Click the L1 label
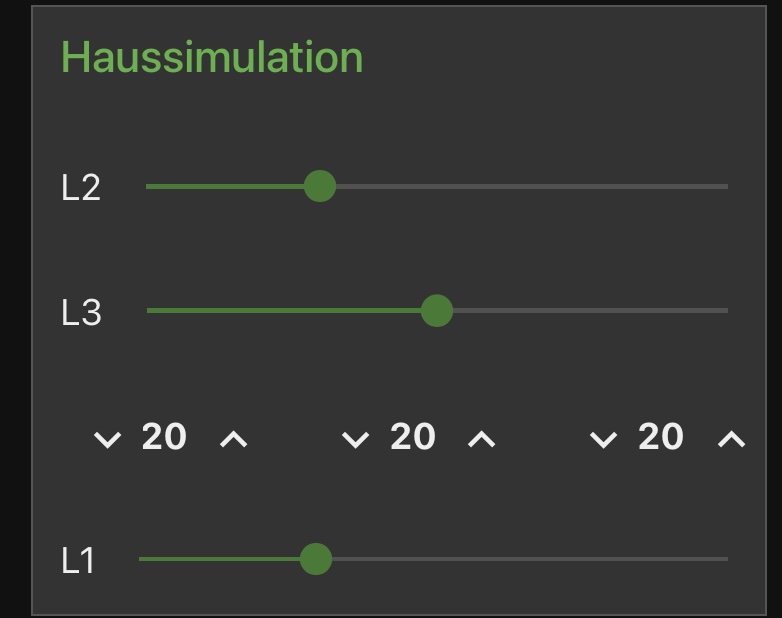The height and width of the screenshot is (618, 782). click(78, 561)
